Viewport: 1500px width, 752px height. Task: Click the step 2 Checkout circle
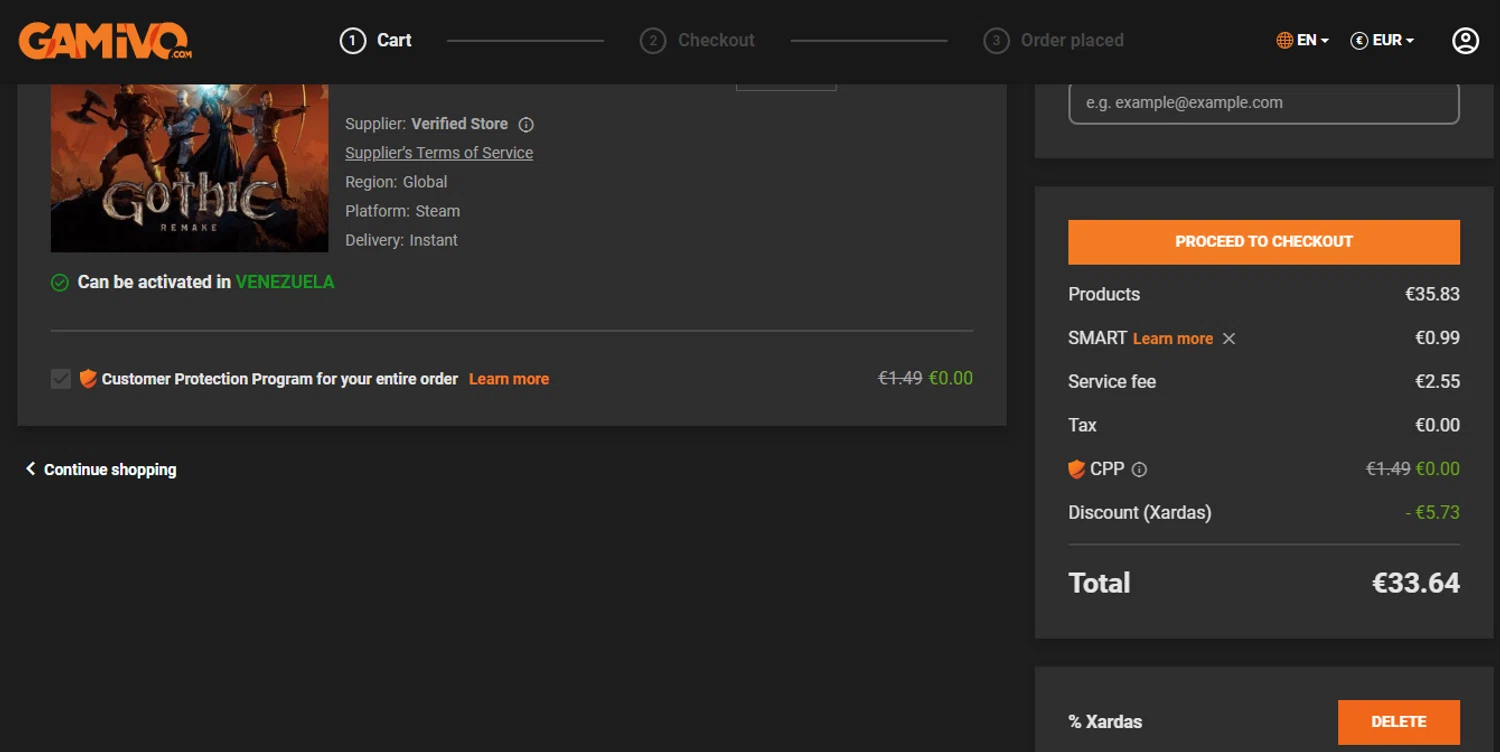tap(653, 40)
